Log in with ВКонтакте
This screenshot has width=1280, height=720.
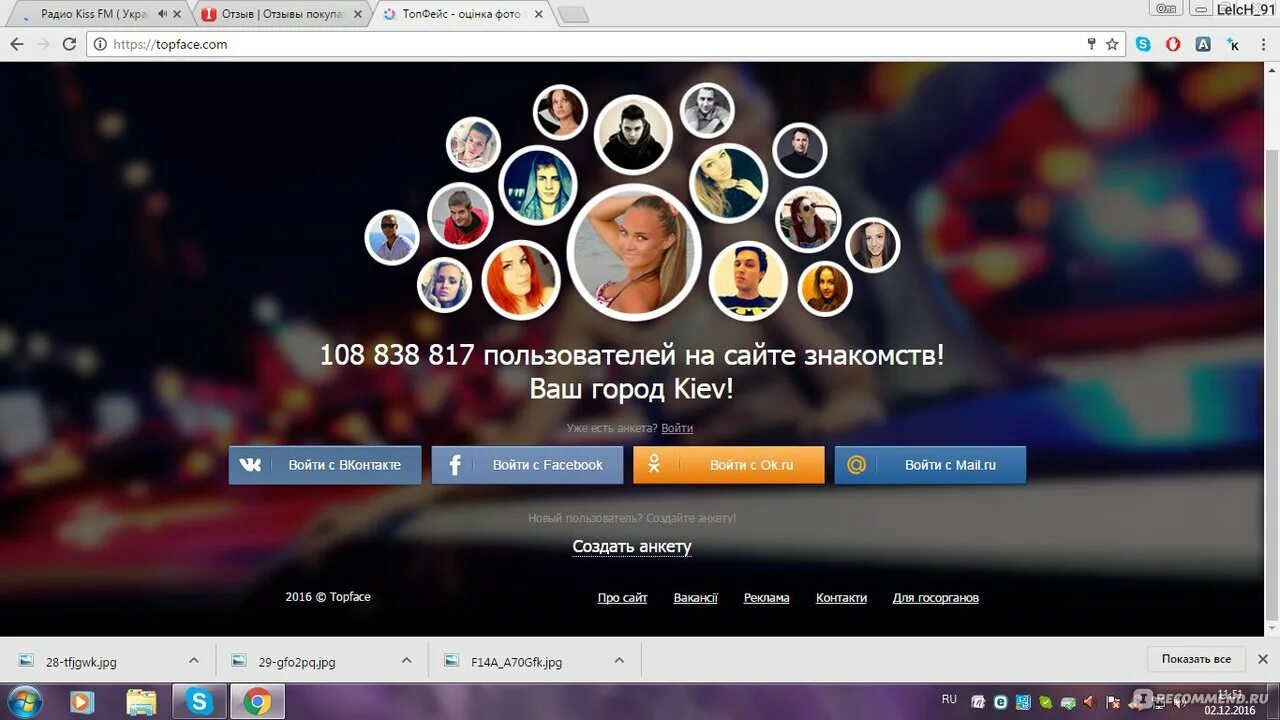pos(325,465)
